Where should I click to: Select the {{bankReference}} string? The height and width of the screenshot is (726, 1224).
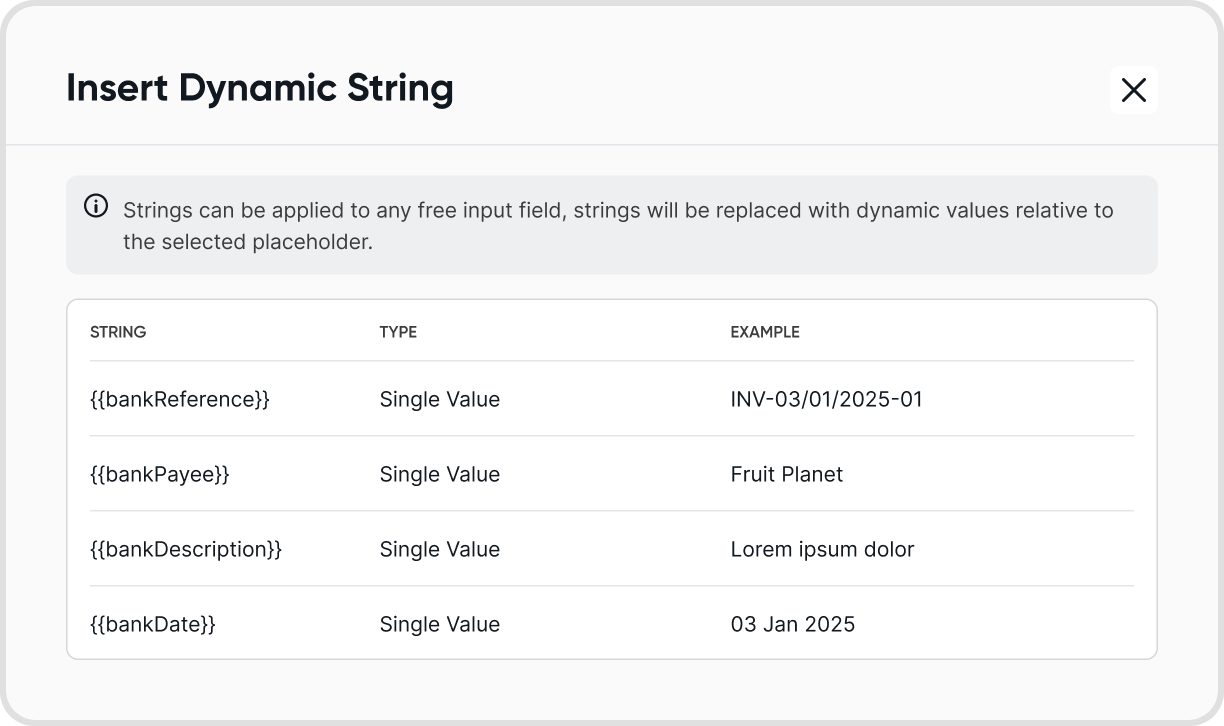tap(180, 400)
